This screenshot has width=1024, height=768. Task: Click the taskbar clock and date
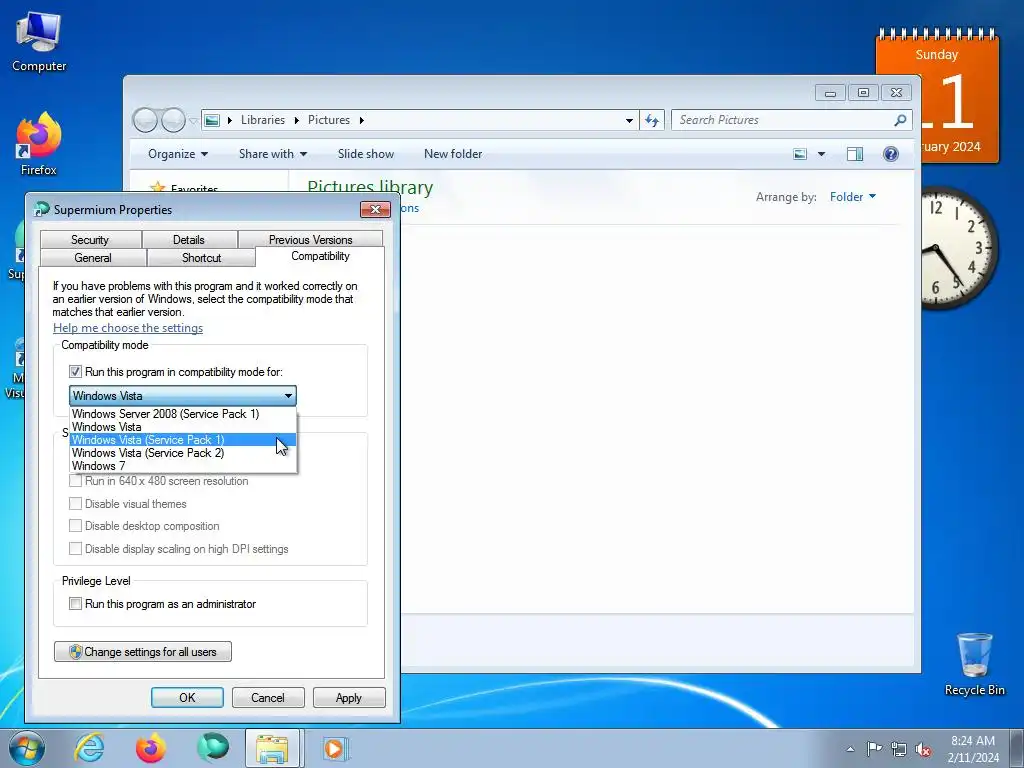tap(973, 749)
